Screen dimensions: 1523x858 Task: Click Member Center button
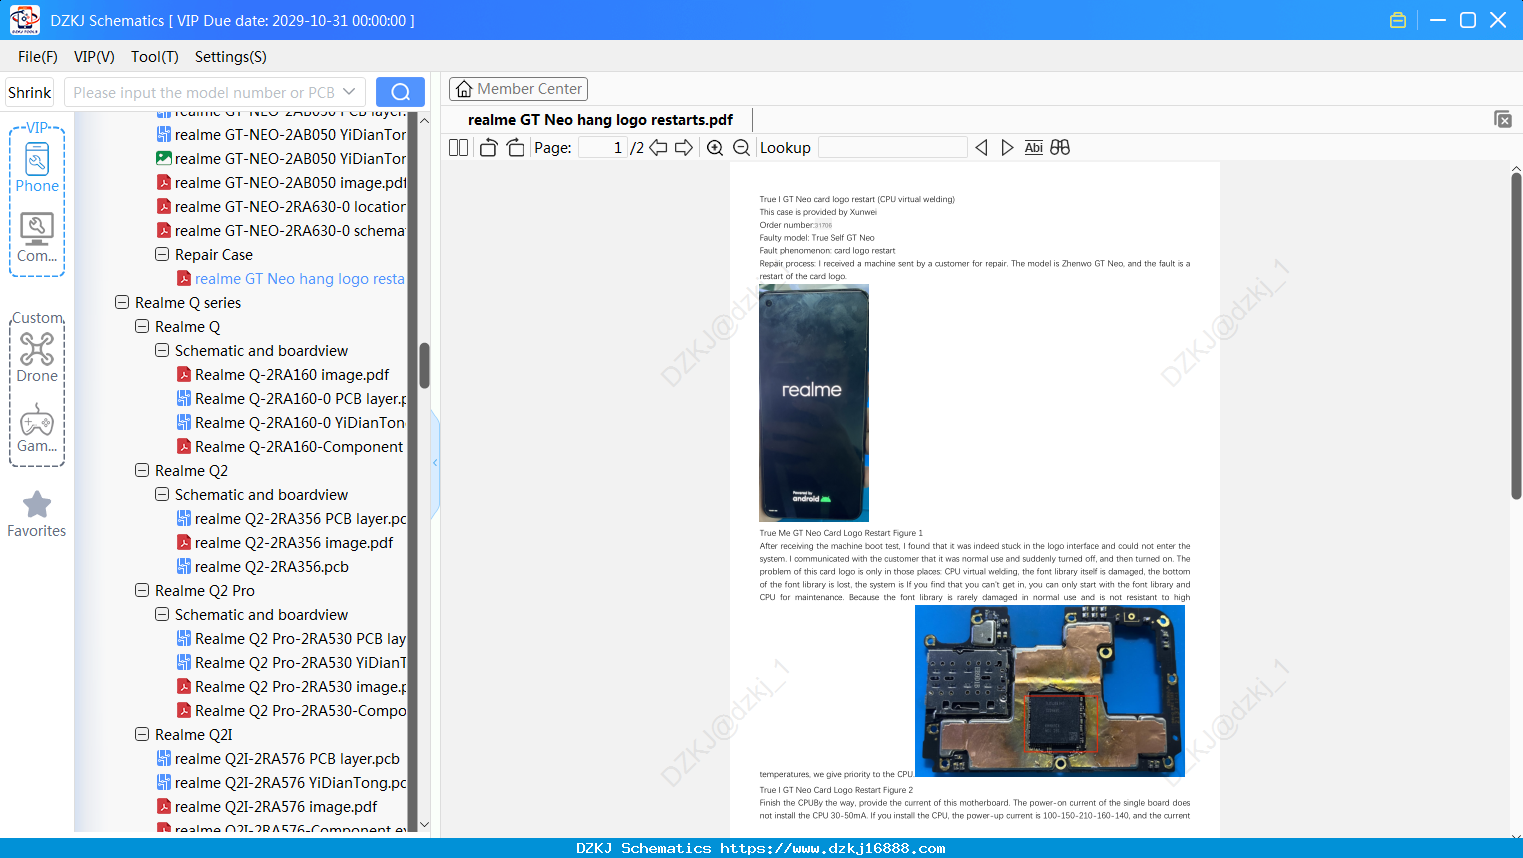tap(518, 89)
